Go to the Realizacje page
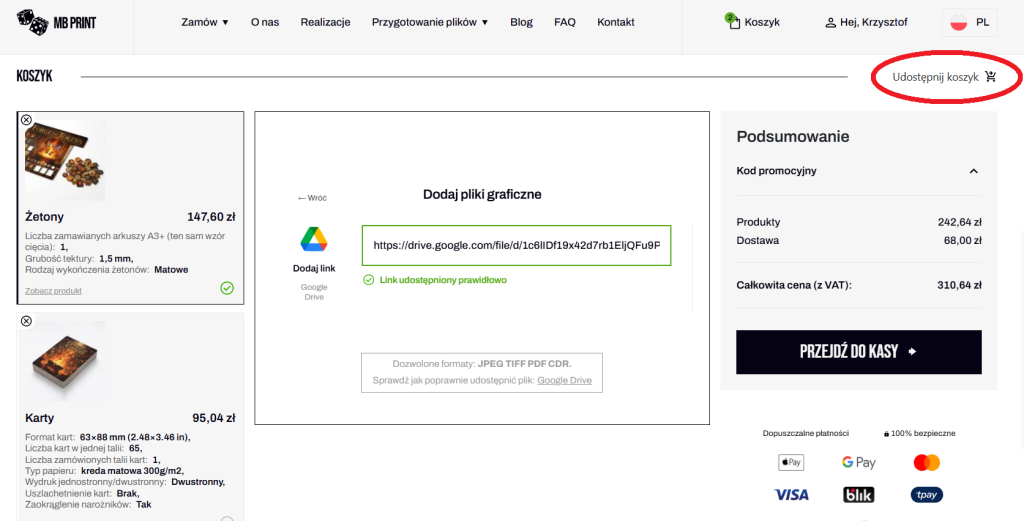Screen dimensions: 1024x521 coord(325,22)
